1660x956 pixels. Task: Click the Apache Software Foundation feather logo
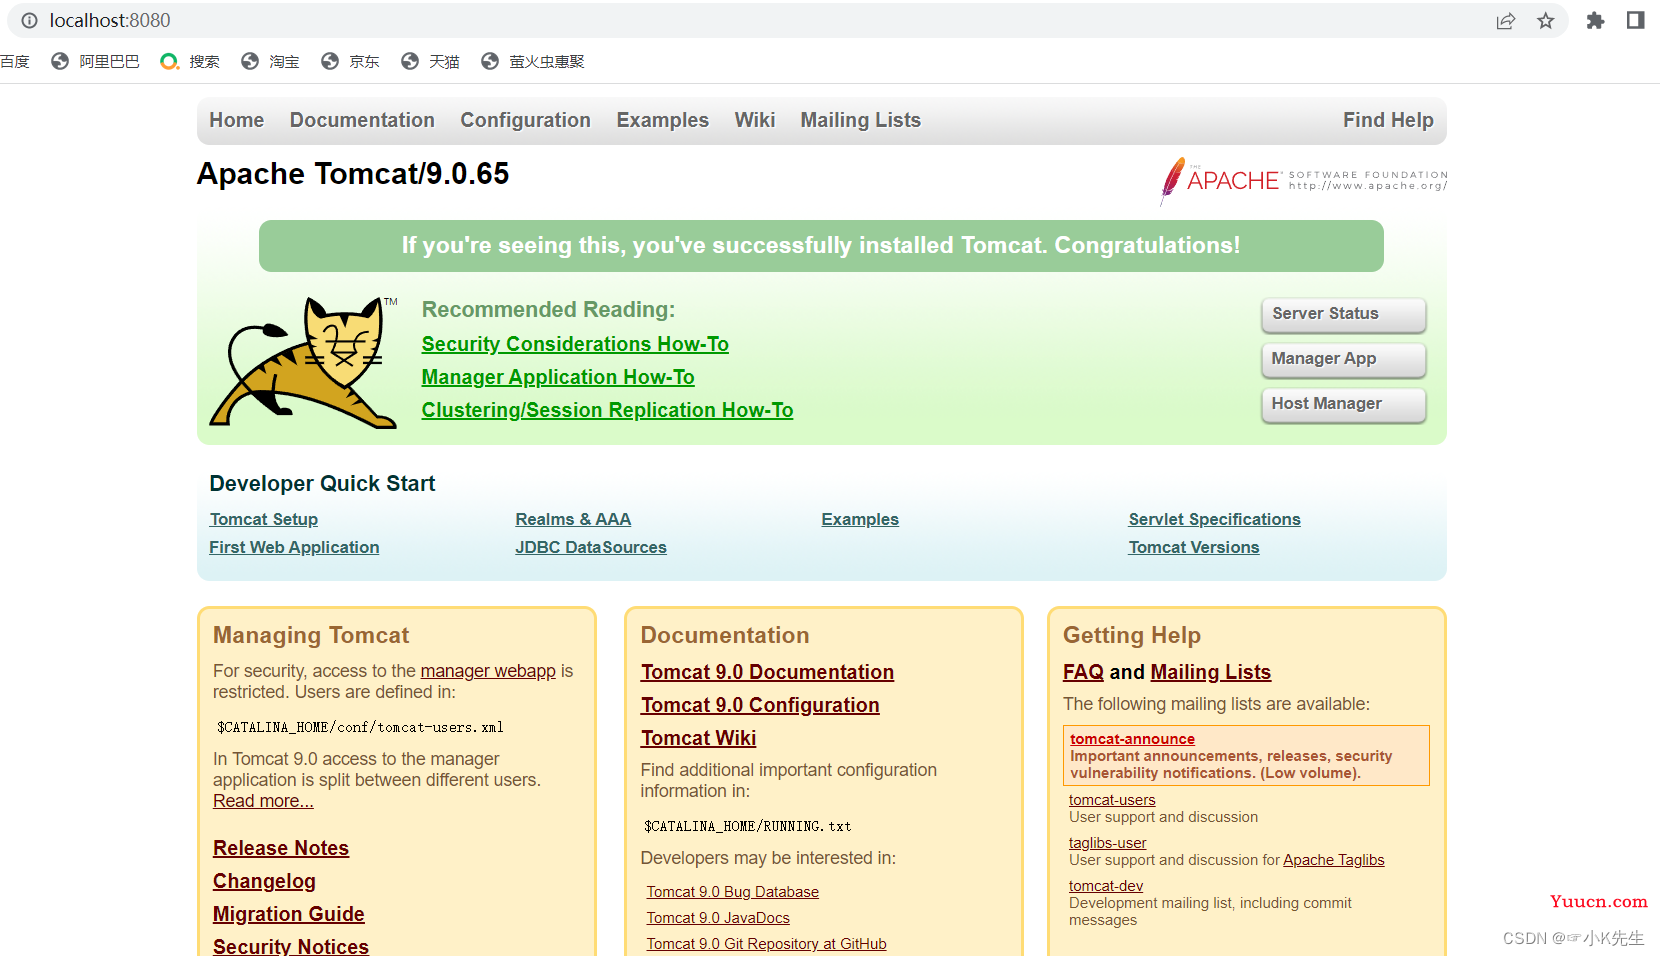point(1303,180)
